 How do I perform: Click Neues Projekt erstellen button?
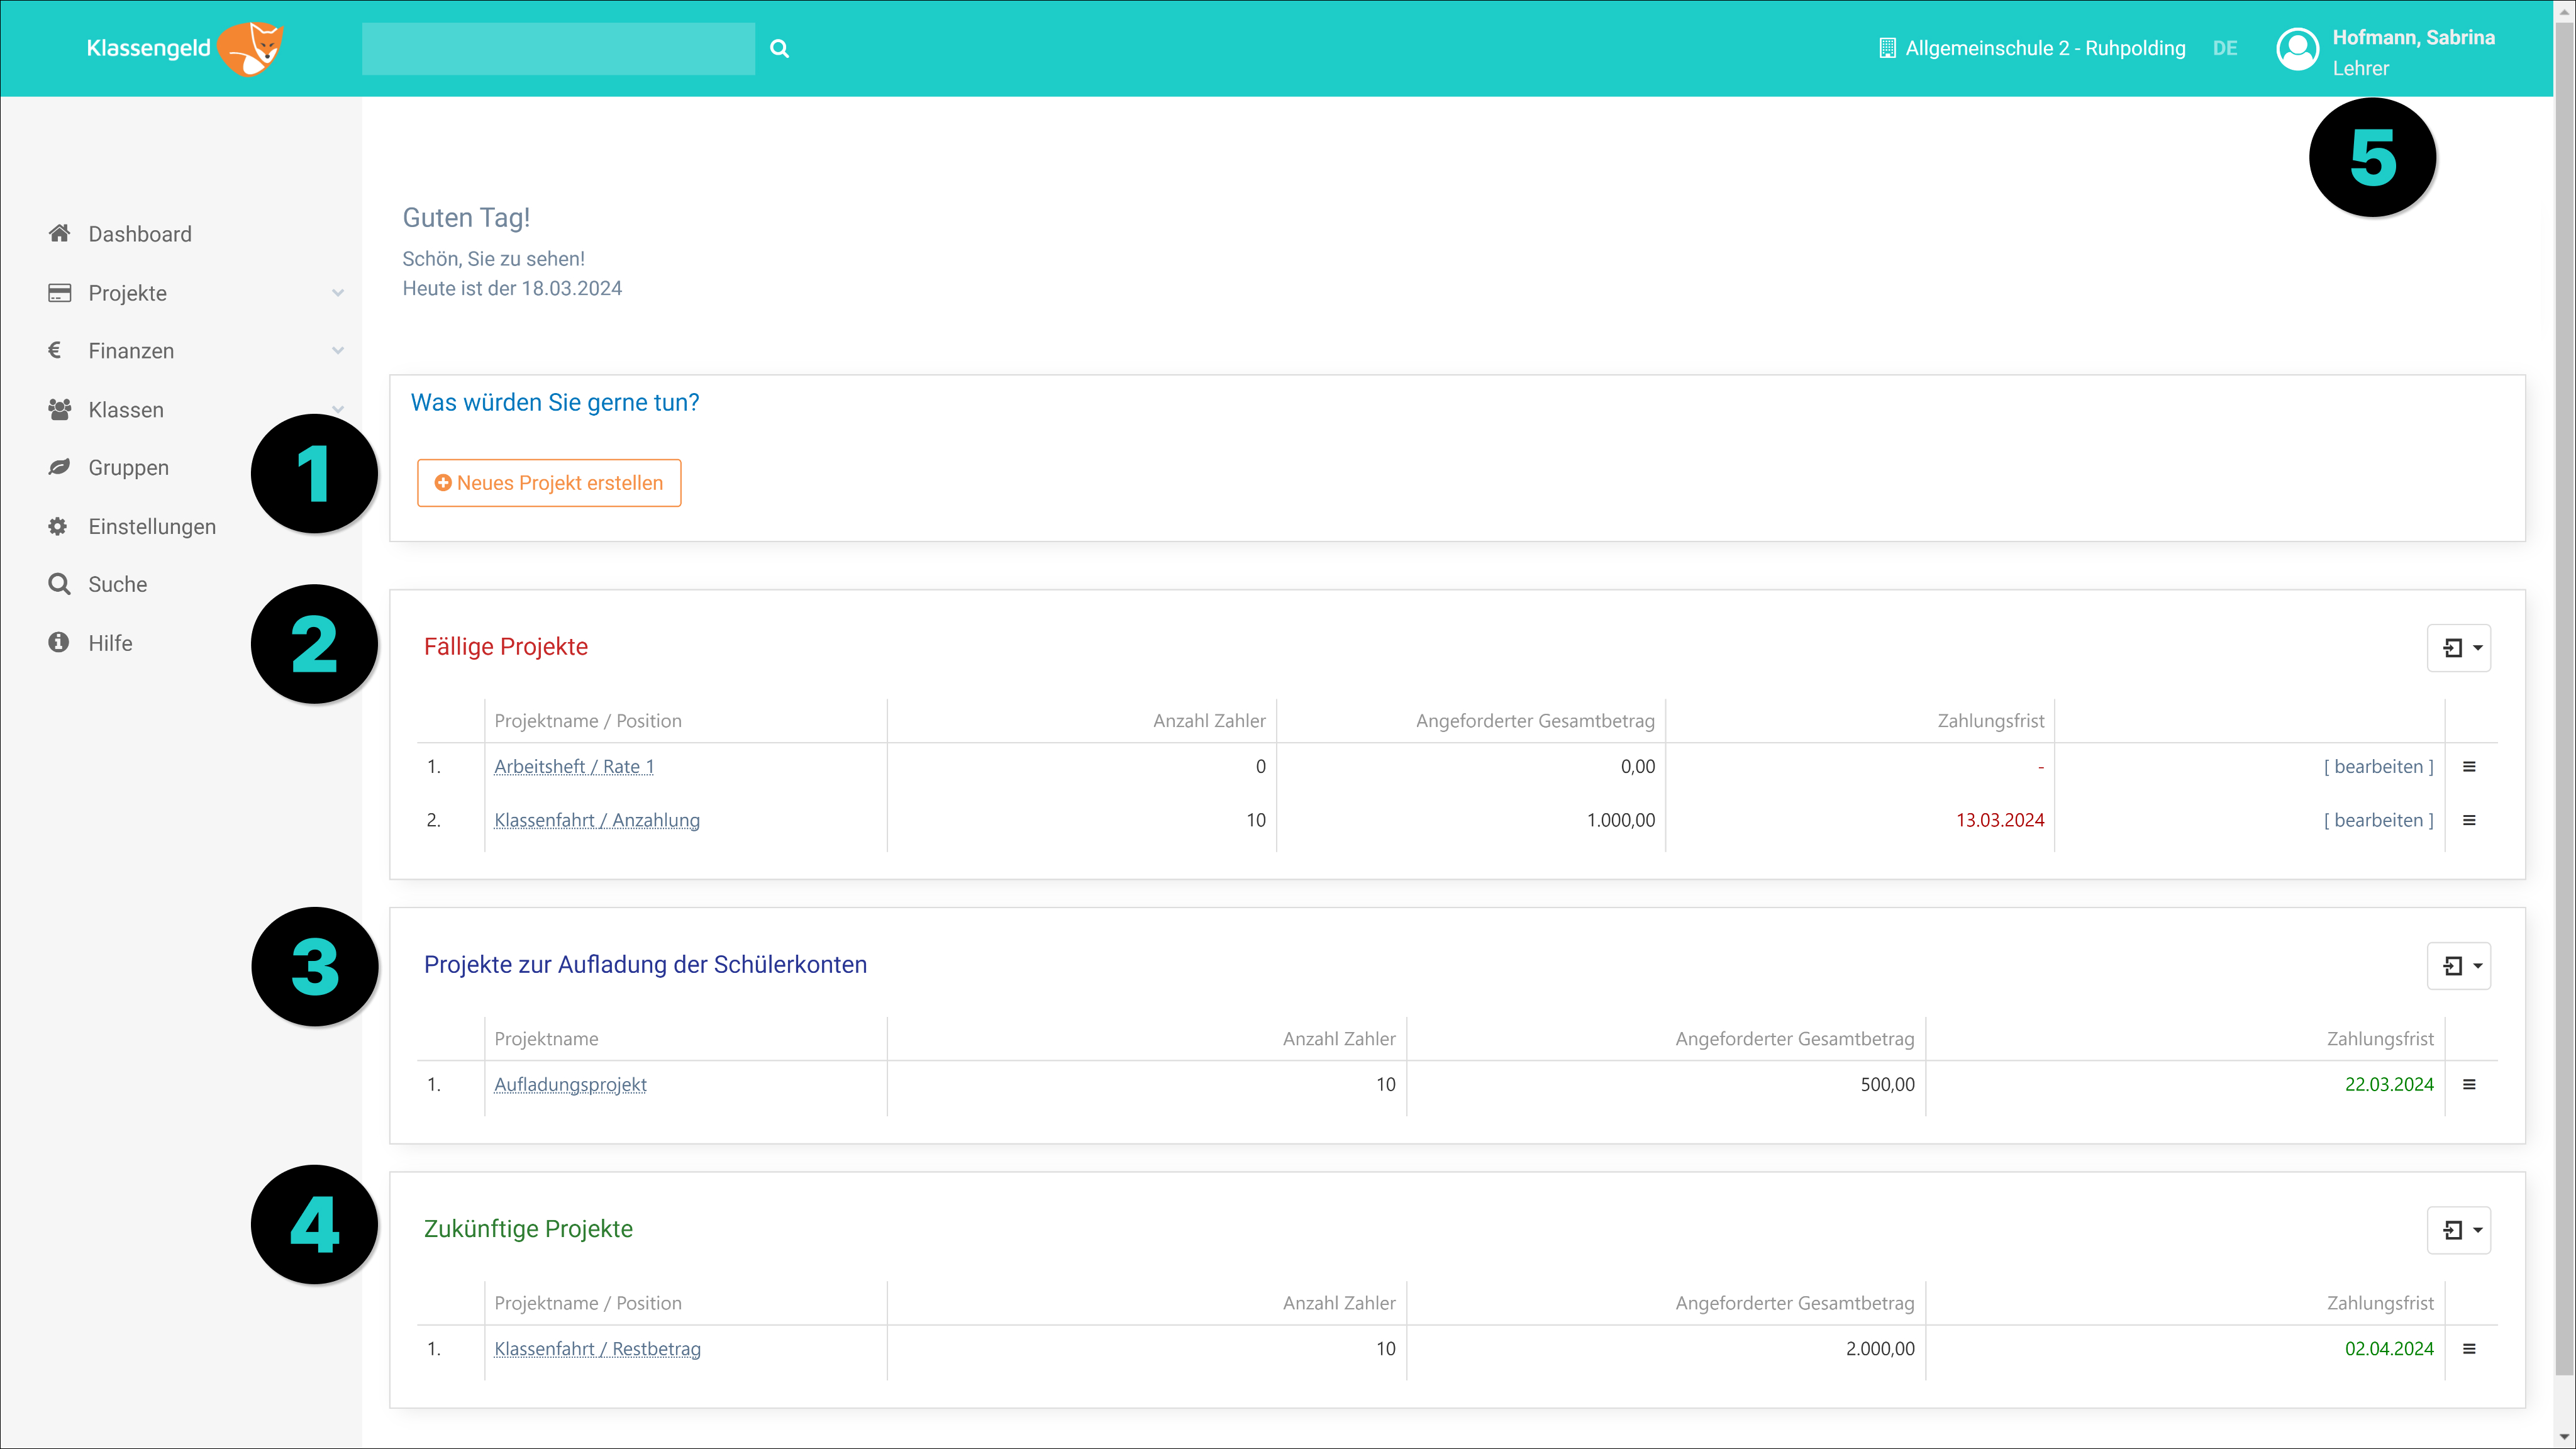point(549,483)
